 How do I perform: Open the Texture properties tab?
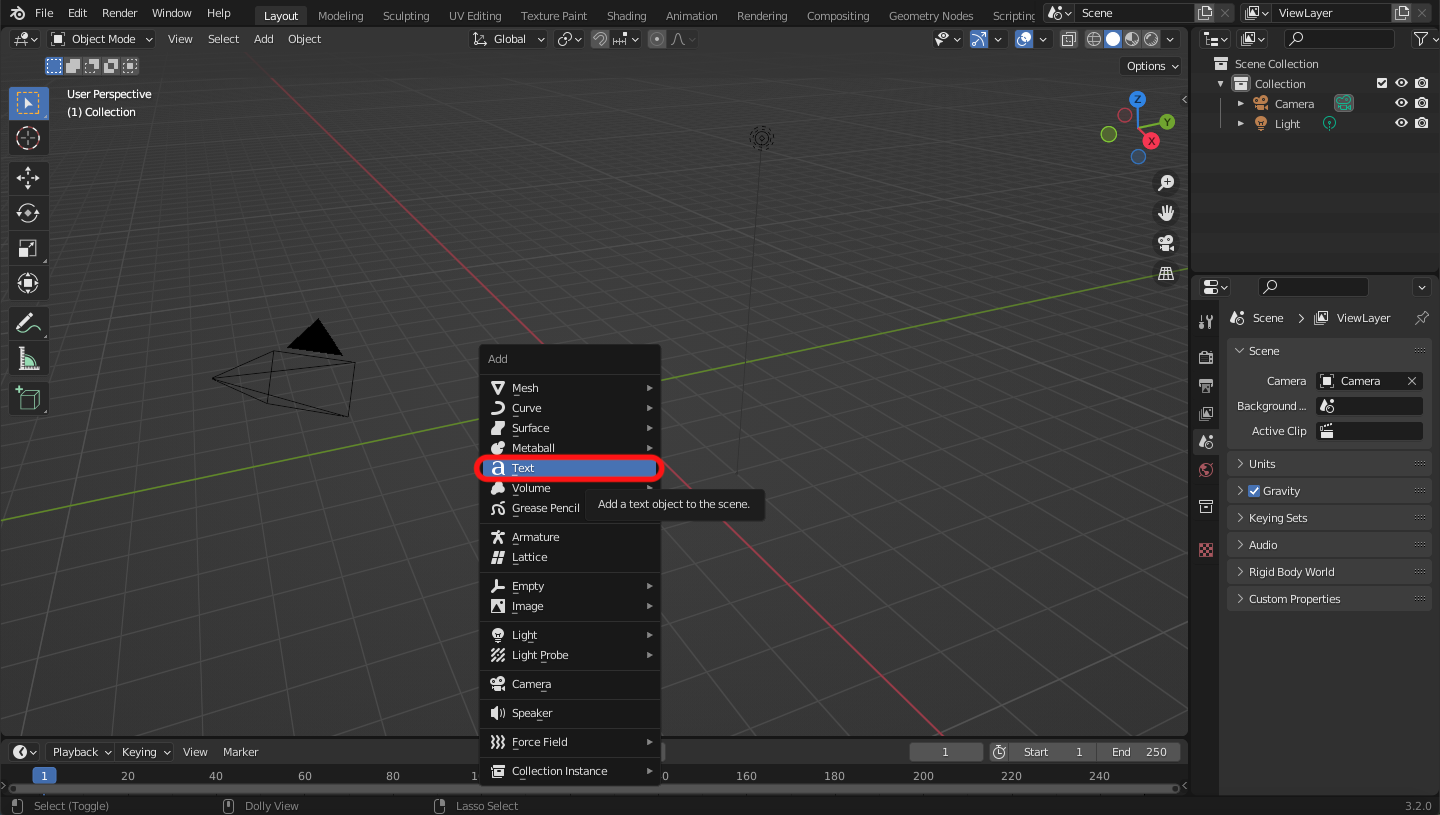click(1206, 550)
